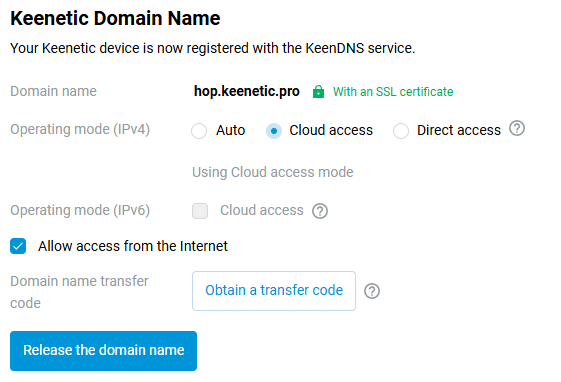
Task: Click the With an SSL certificate text
Action: [393, 92]
